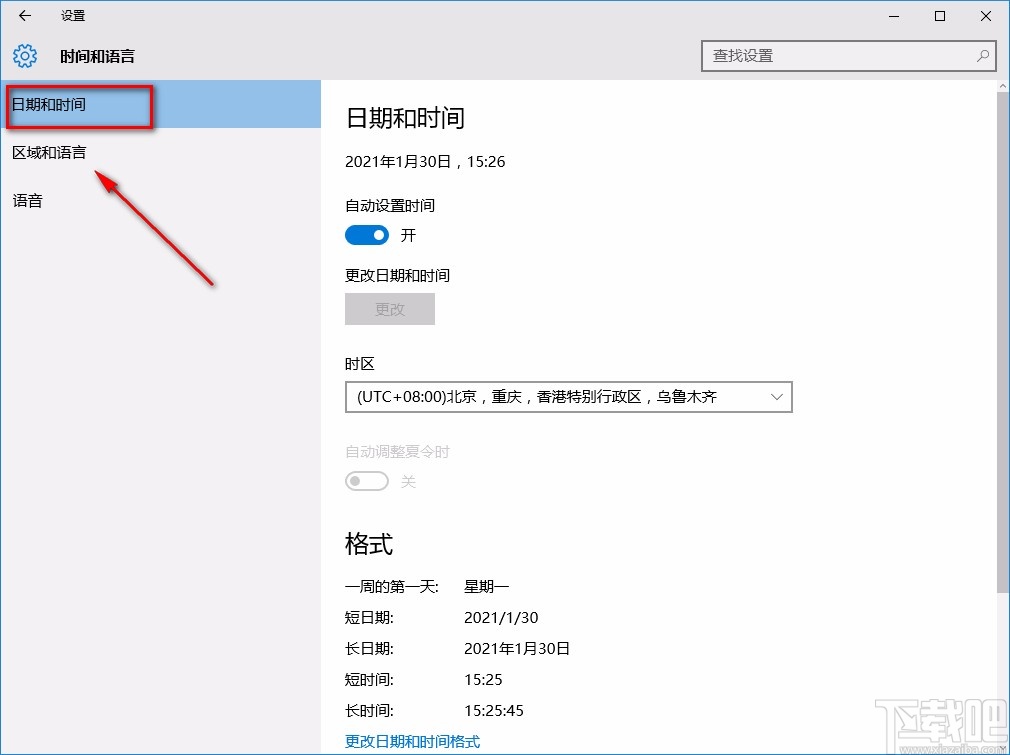Click the back arrow in the title bar
The image size is (1010, 755).
(24, 15)
